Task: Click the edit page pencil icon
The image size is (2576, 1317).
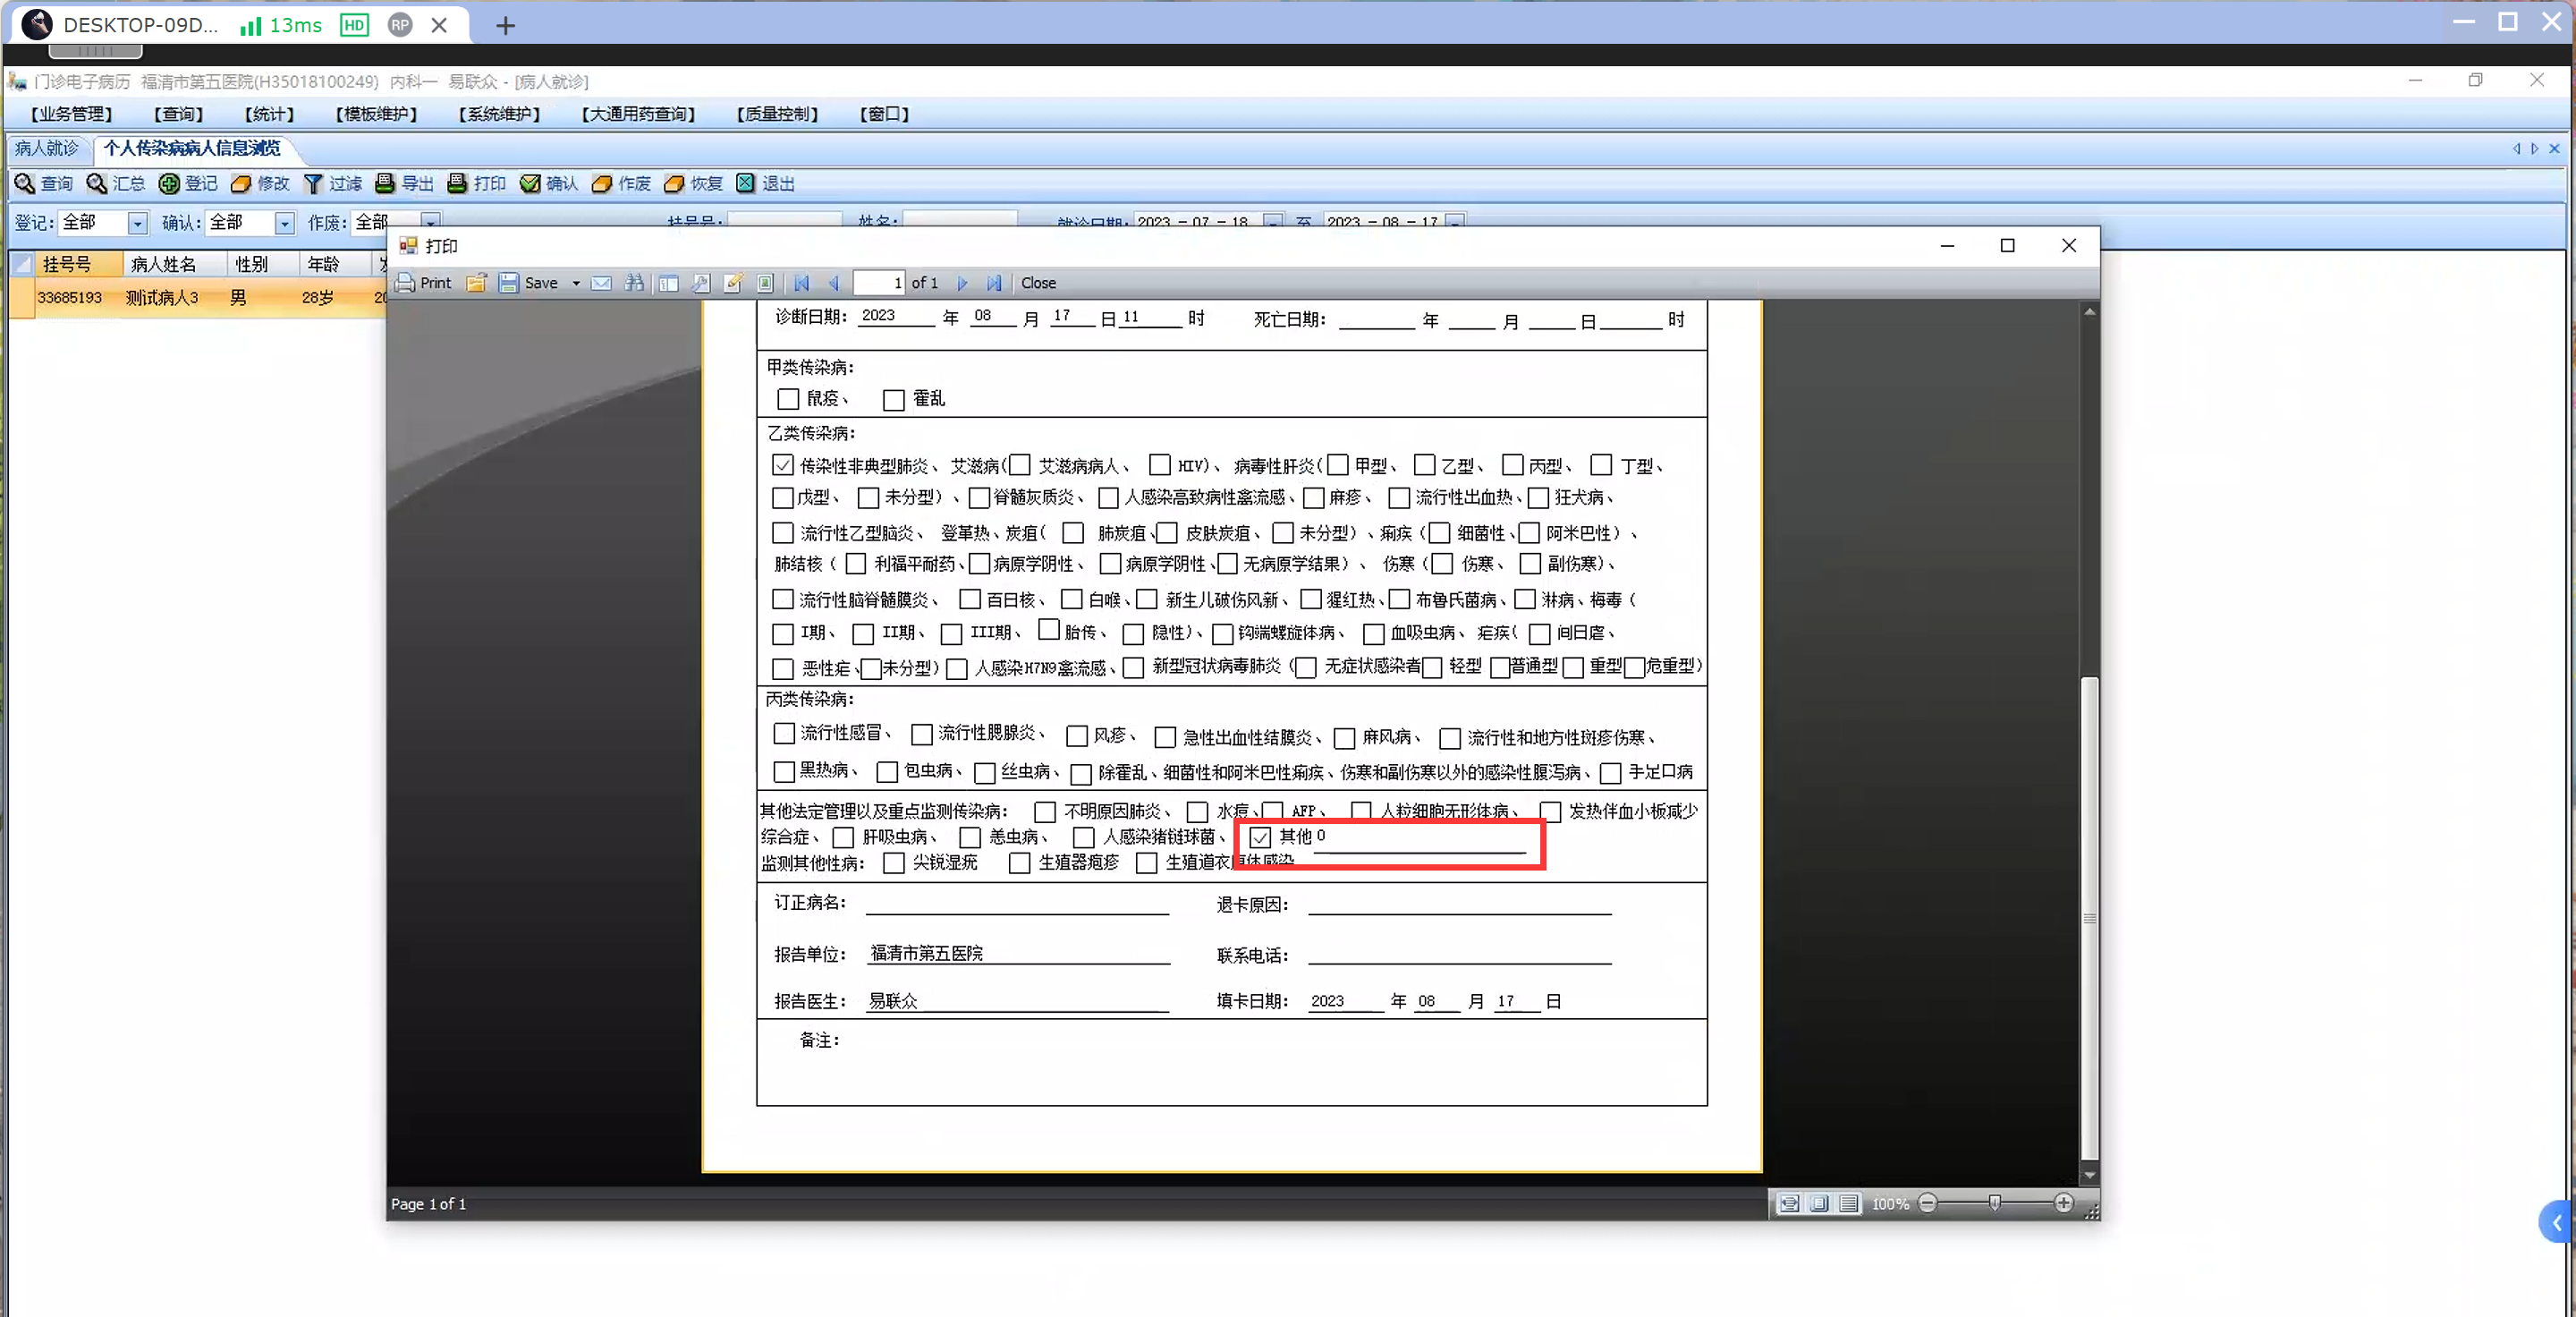Action: pyautogui.click(x=733, y=283)
